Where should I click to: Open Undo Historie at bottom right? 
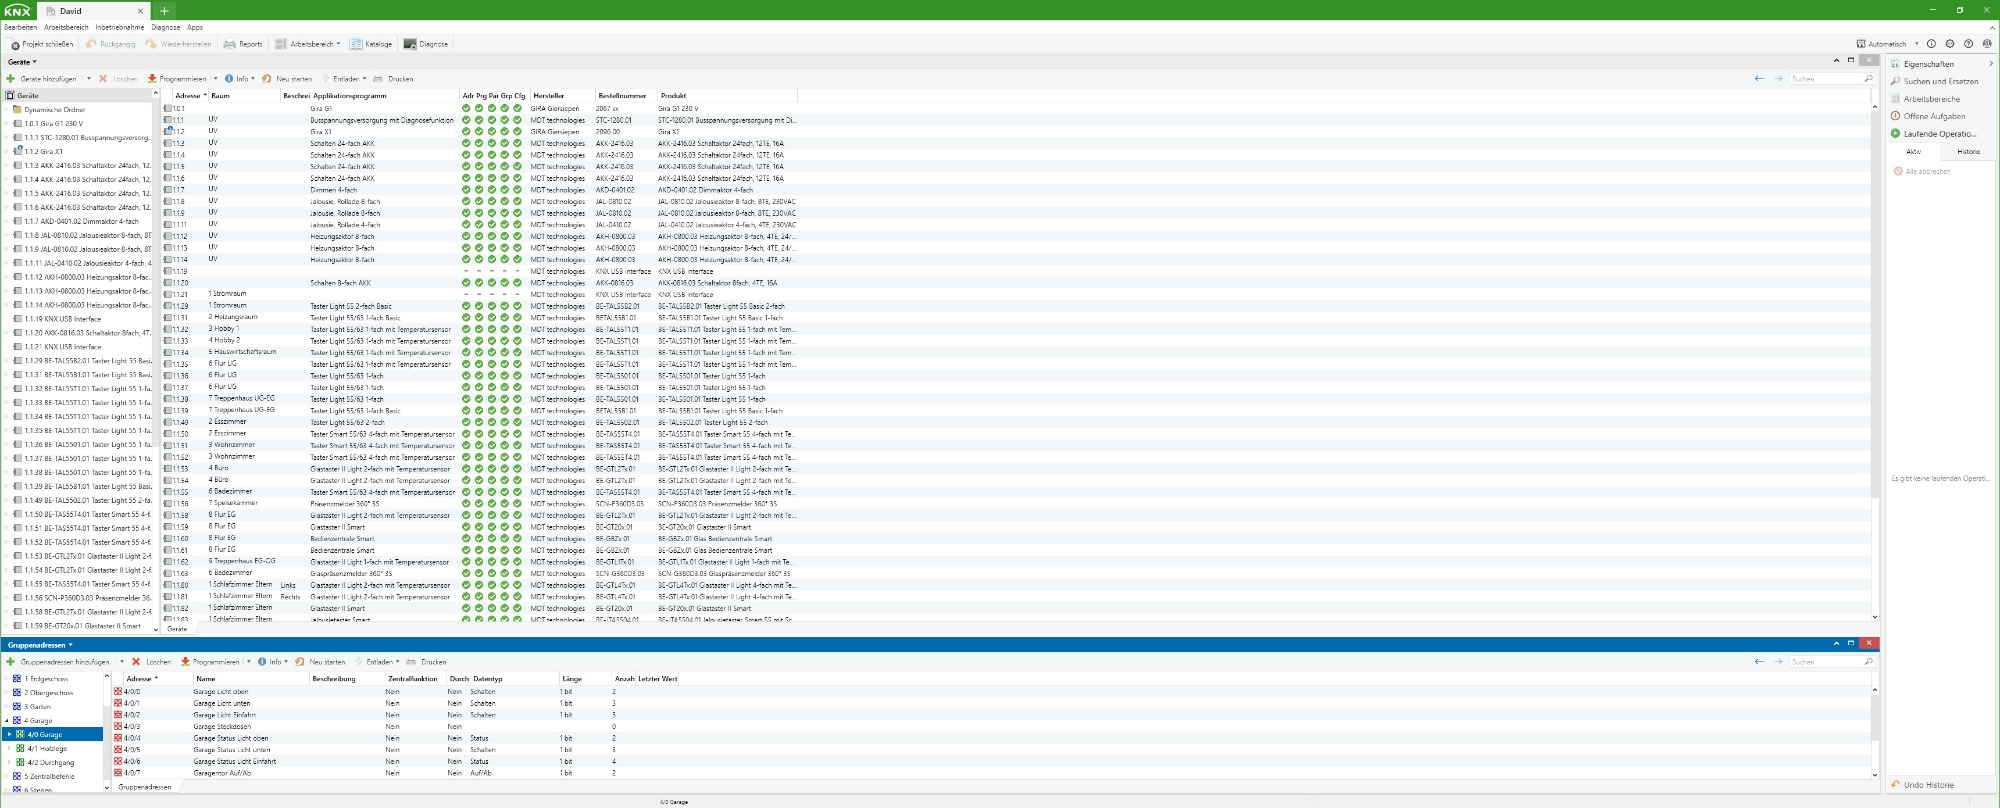pos(1922,785)
